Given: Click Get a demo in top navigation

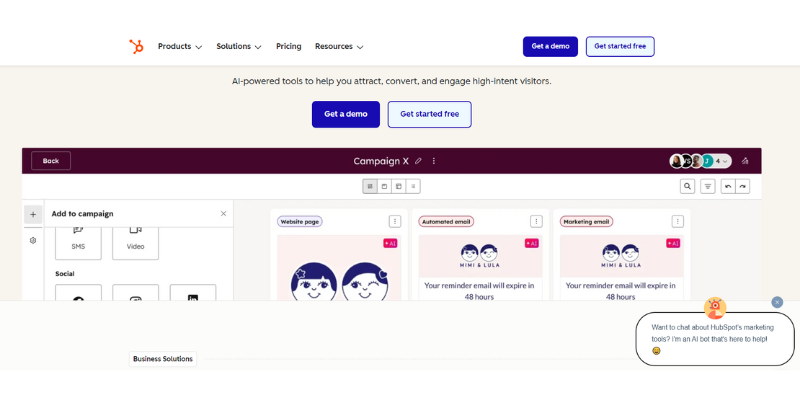Looking at the screenshot, I should [x=550, y=46].
